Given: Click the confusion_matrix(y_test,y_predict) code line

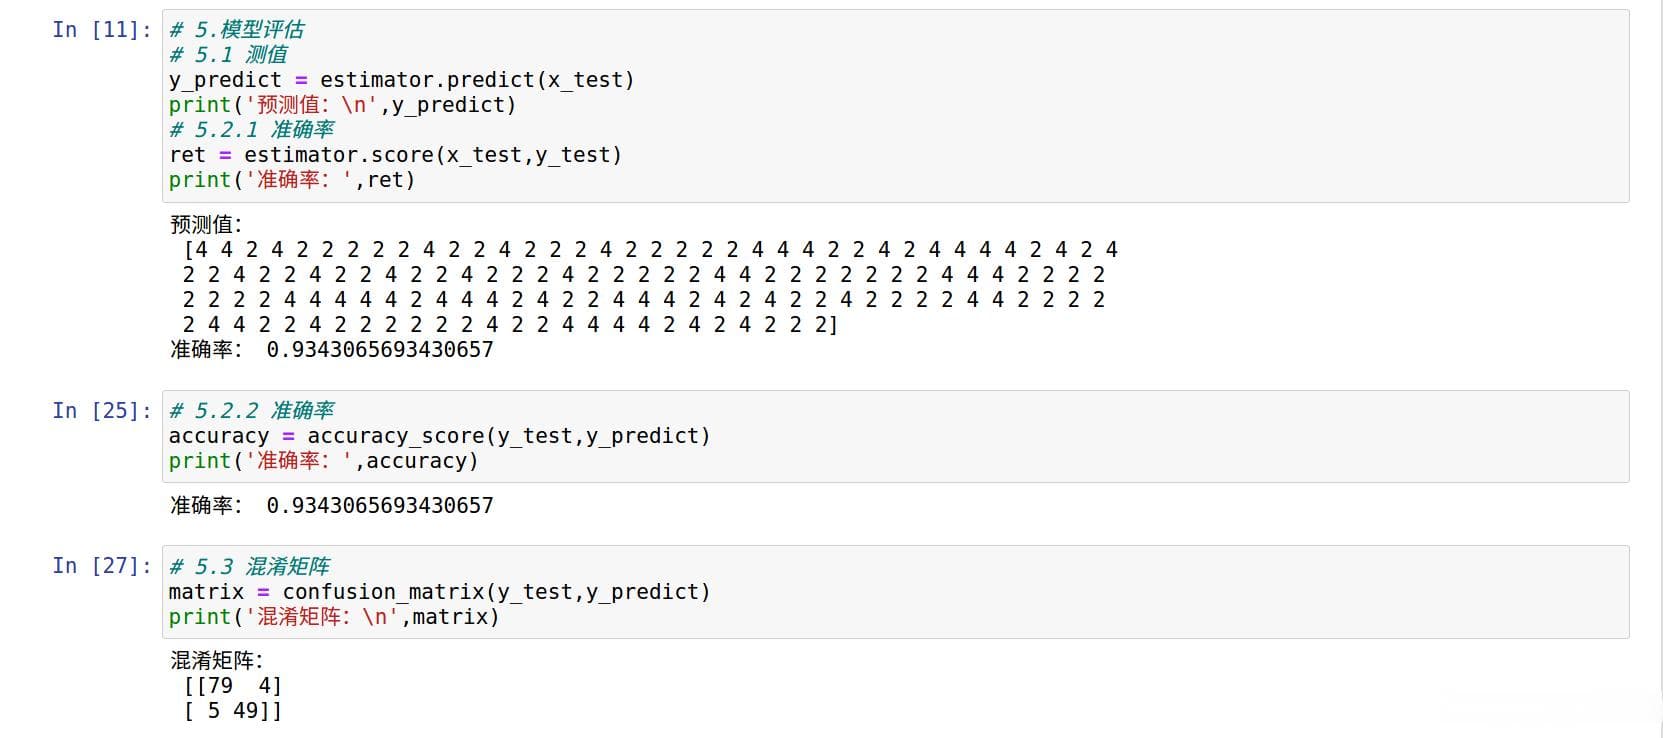Looking at the screenshot, I should click(439, 592).
